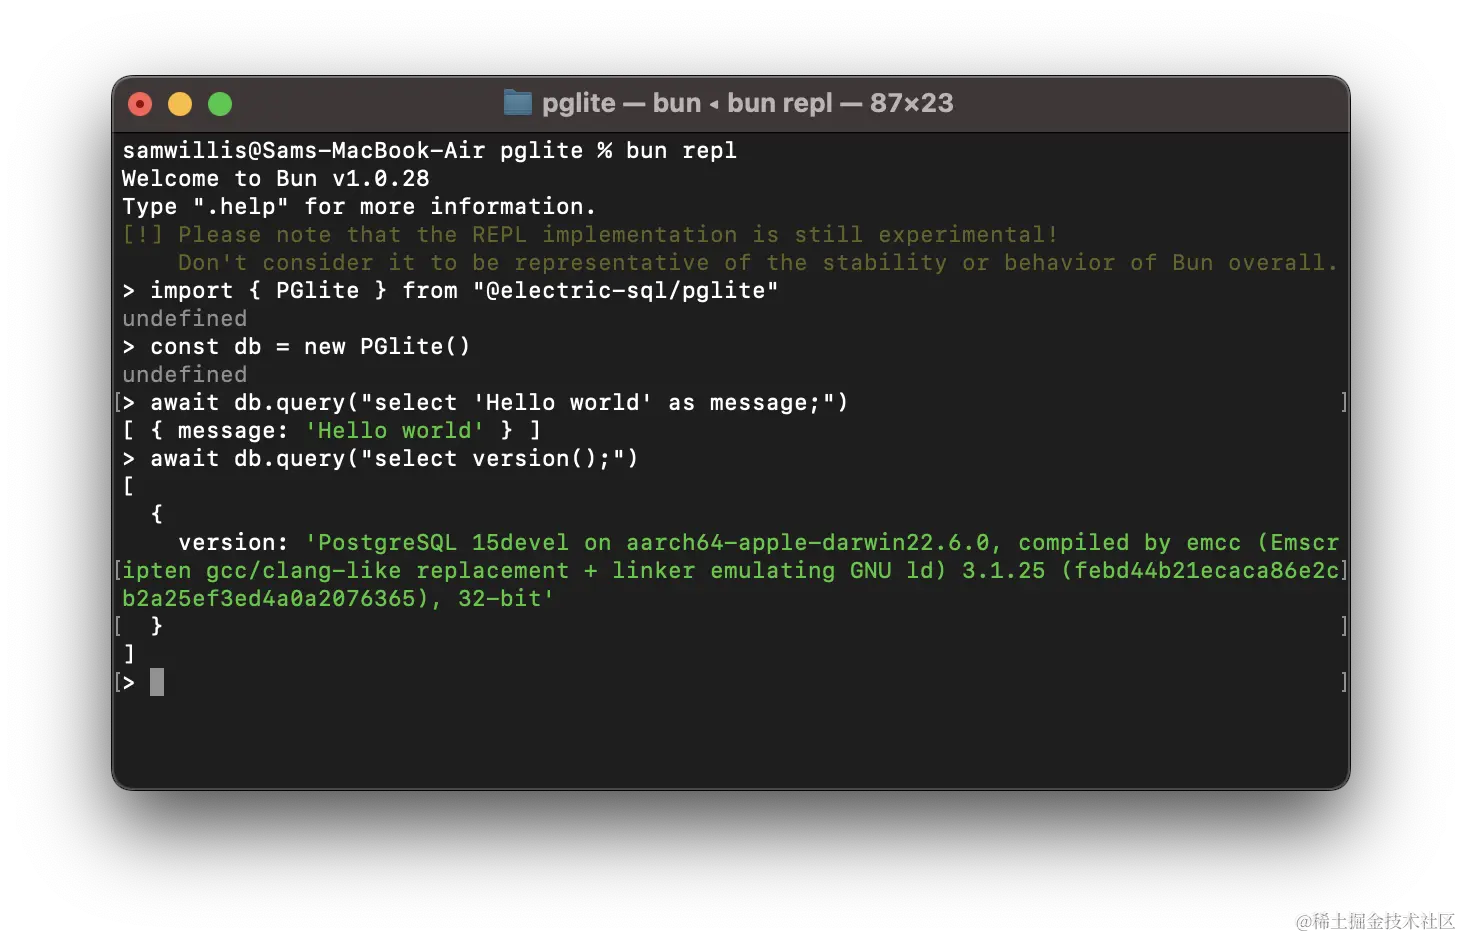Screen dimensions: 1462x938
Task: Click the 'Welcome to Bun v1.0.28' line
Action: coord(276,179)
